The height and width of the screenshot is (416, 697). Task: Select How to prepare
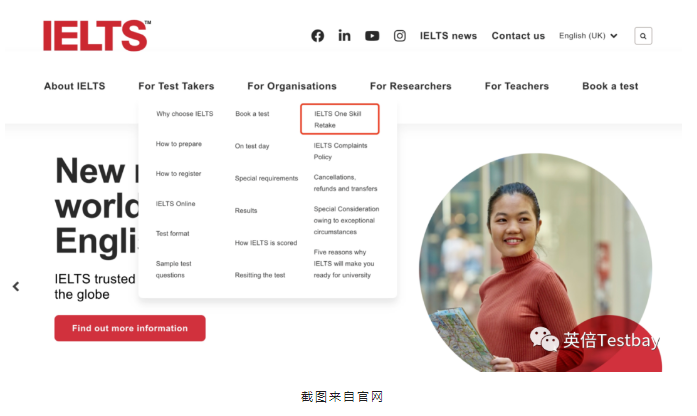pyautogui.click(x=179, y=144)
